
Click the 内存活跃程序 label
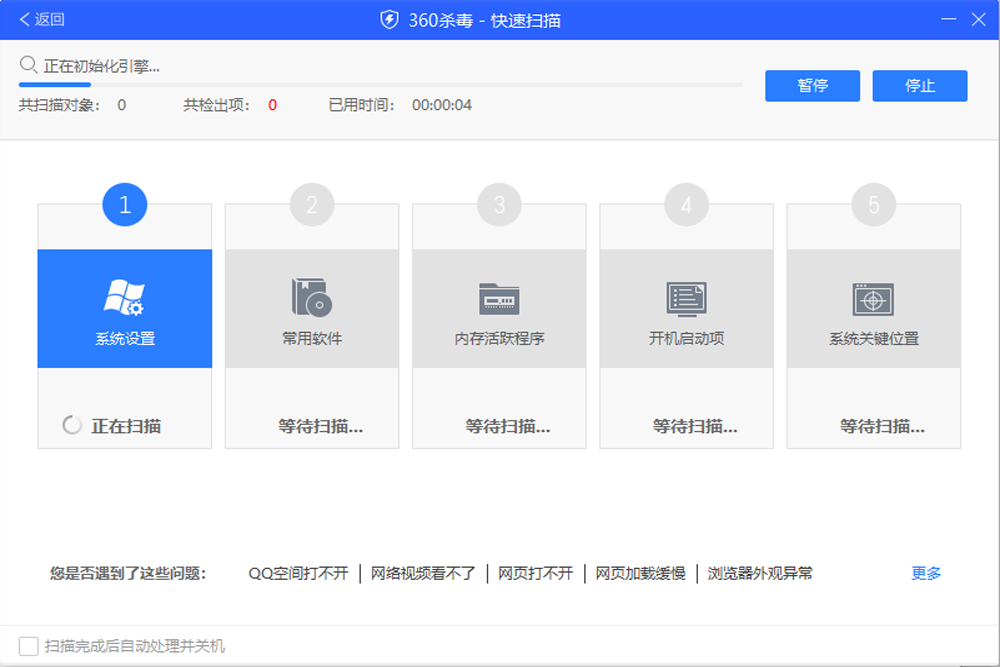499,339
